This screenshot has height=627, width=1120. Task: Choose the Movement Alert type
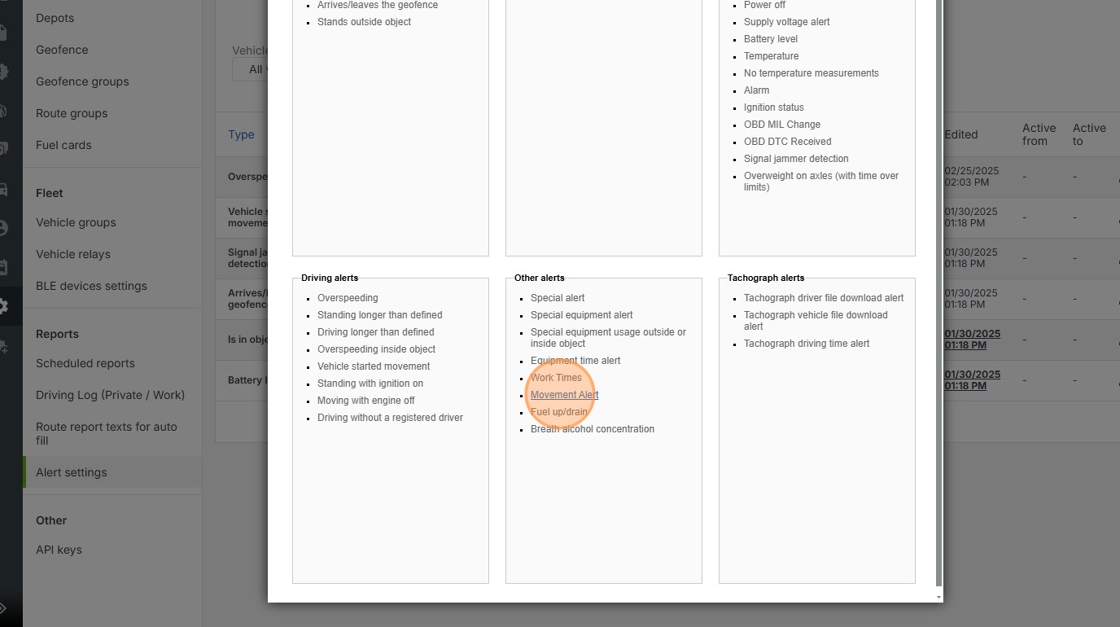[564, 395]
